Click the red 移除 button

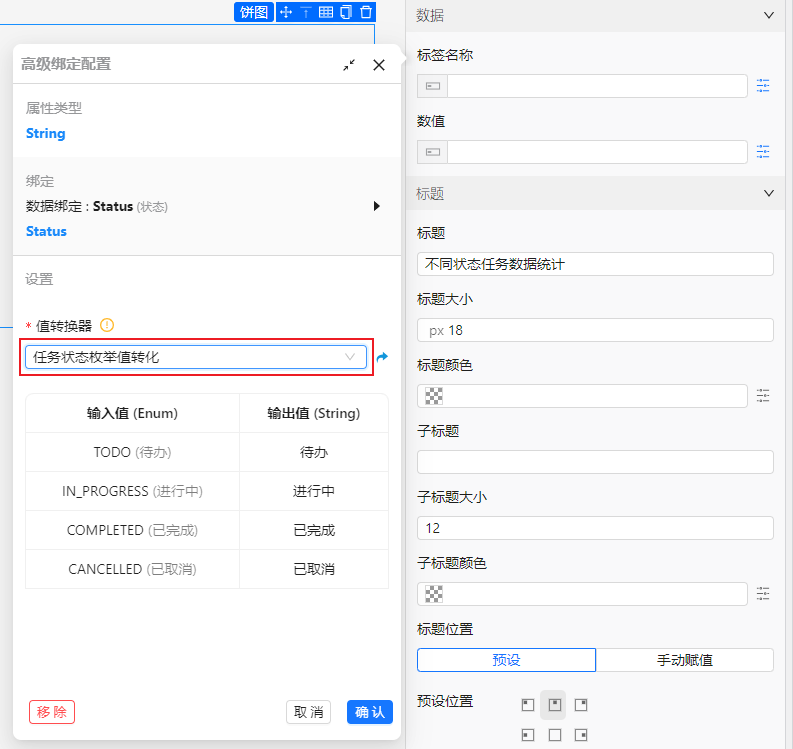click(x=52, y=712)
